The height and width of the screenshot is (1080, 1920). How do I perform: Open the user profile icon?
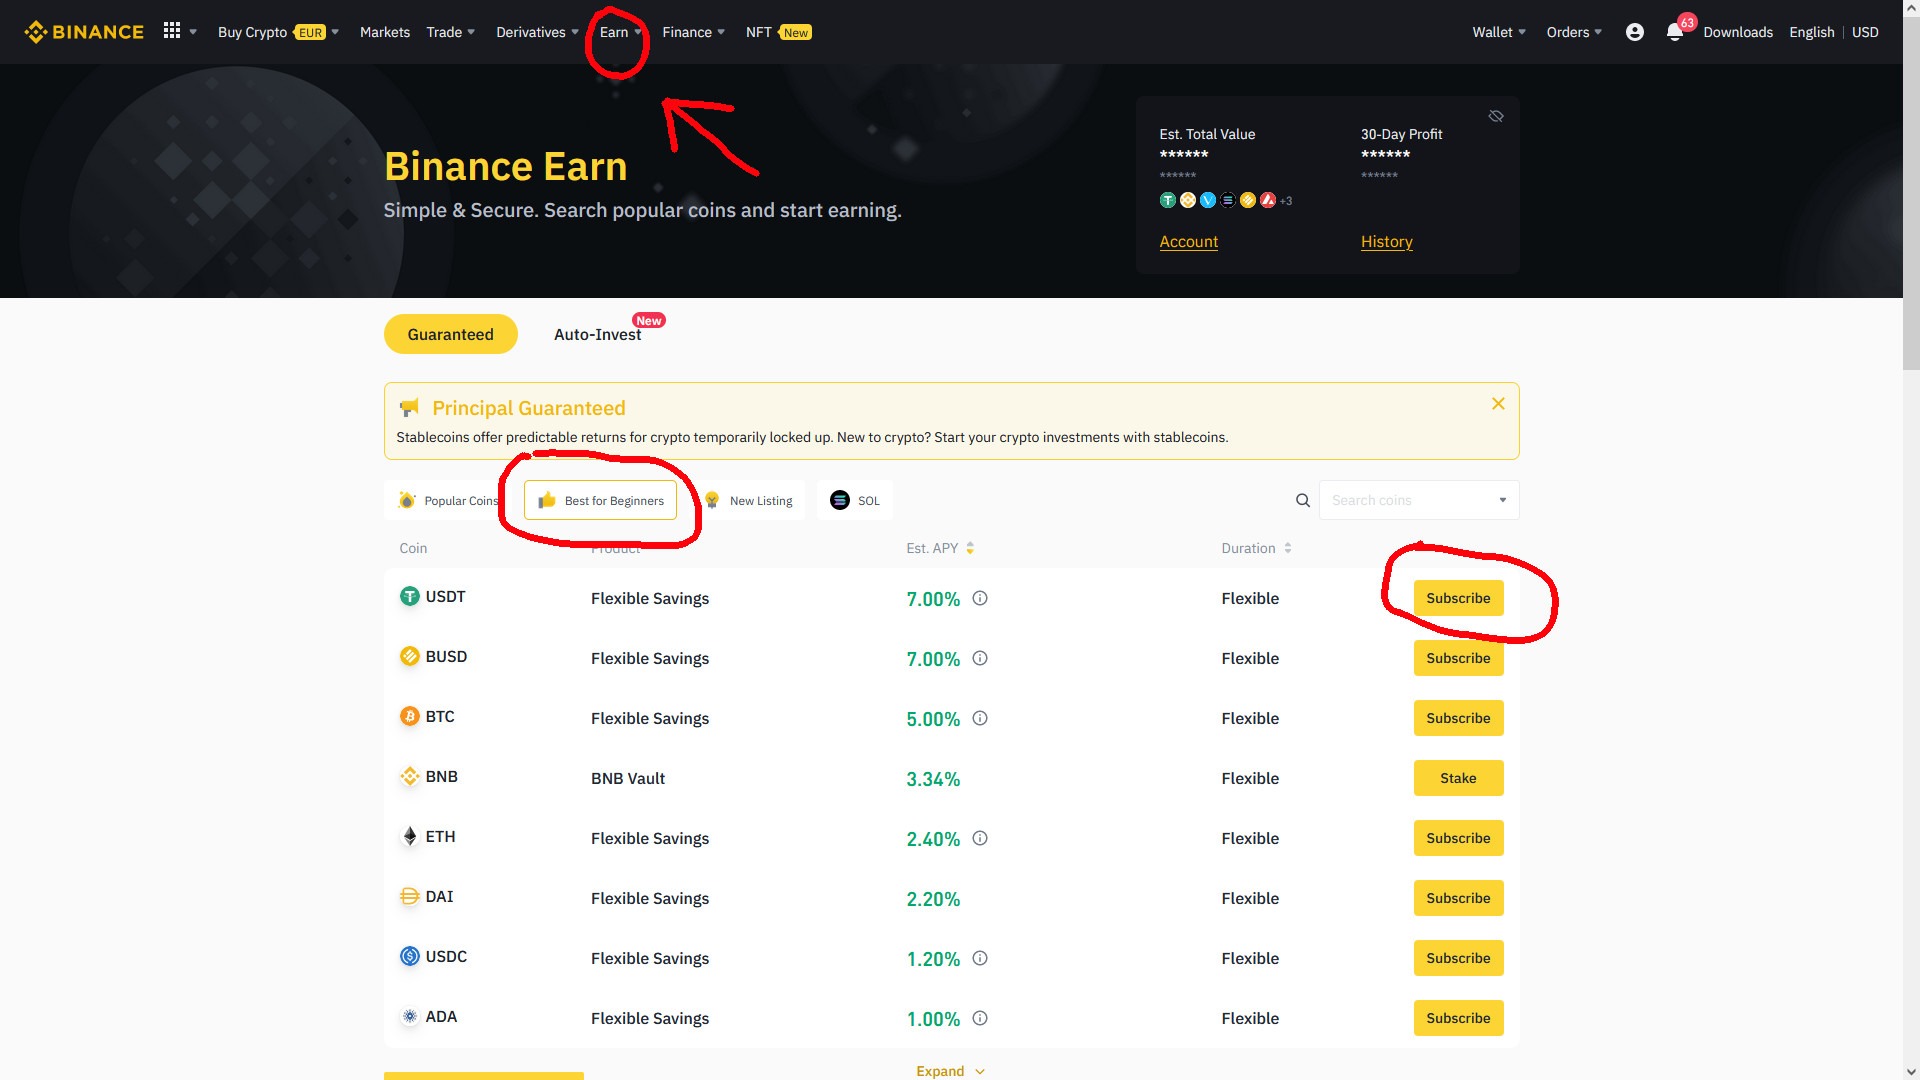point(1635,32)
